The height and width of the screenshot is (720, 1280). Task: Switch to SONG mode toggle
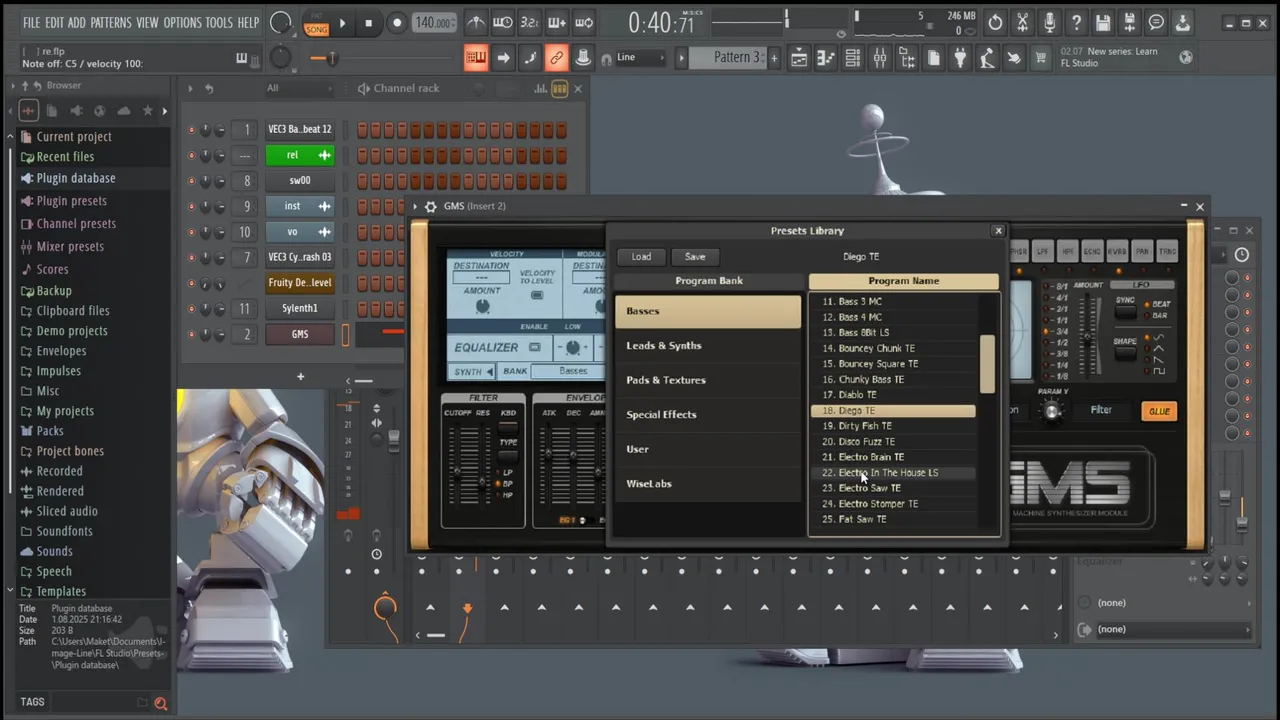(x=316, y=29)
